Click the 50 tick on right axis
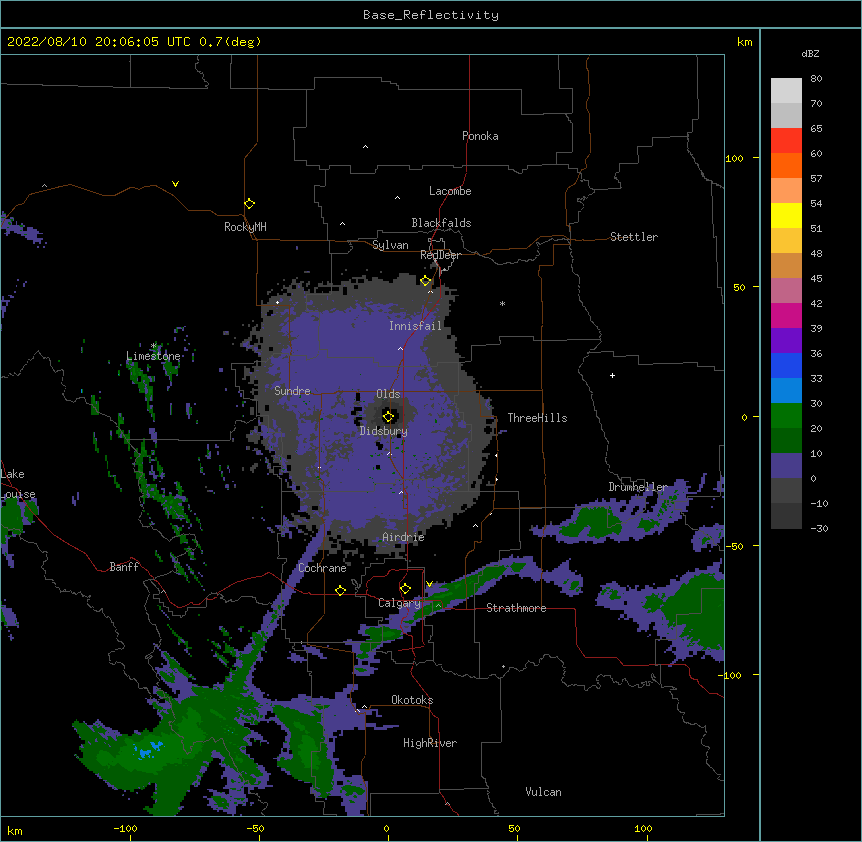The image size is (862, 842). click(739, 287)
